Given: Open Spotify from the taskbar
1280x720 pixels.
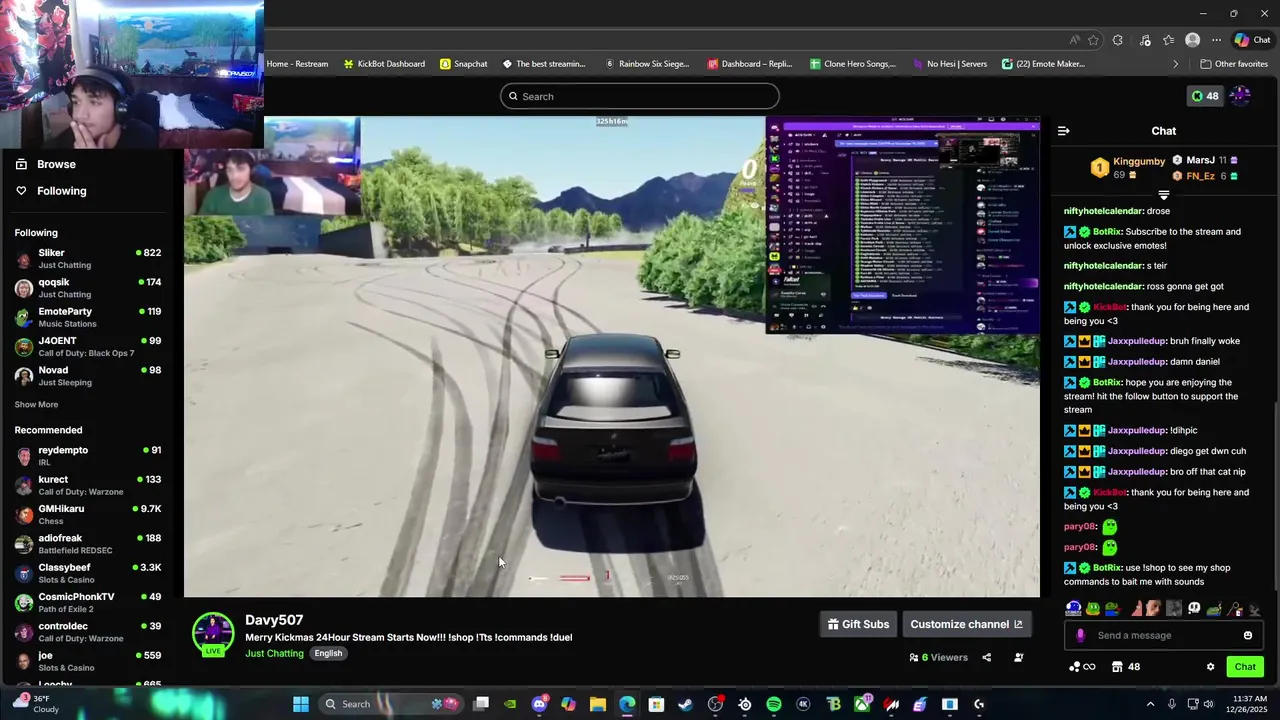Looking at the screenshot, I should click(774, 704).
